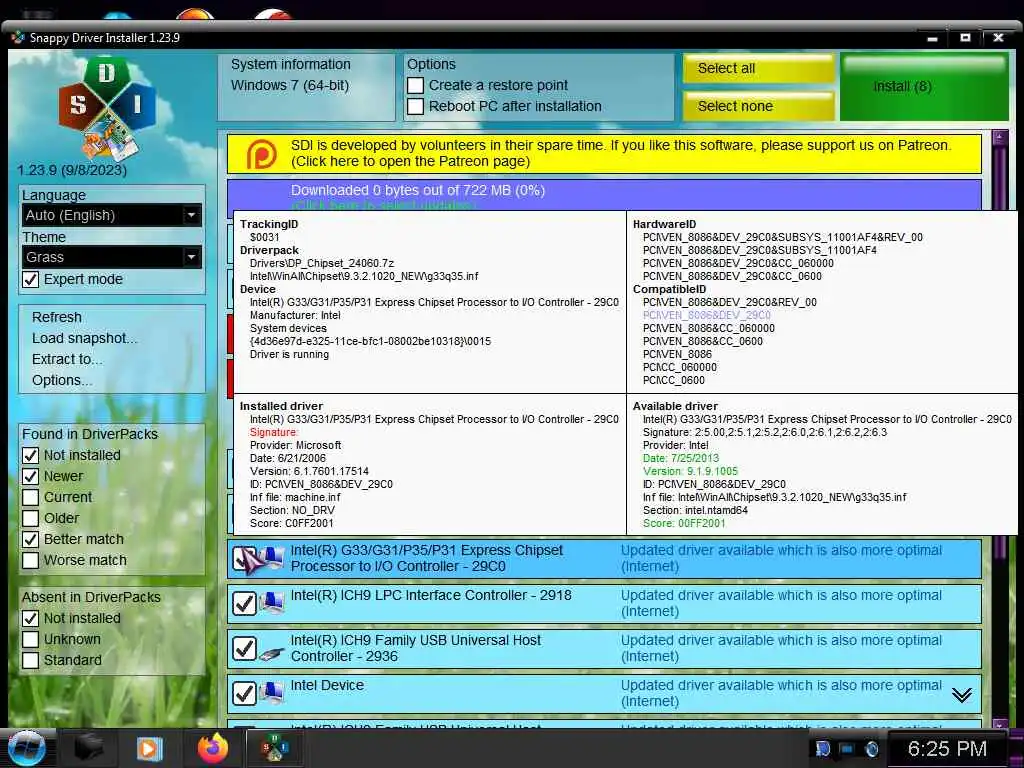Image resolution: width=1024 pixels, height=768 pixels.
Task: Toggle Newer filter in Found in DriverPacks
Action: [31, 476]
